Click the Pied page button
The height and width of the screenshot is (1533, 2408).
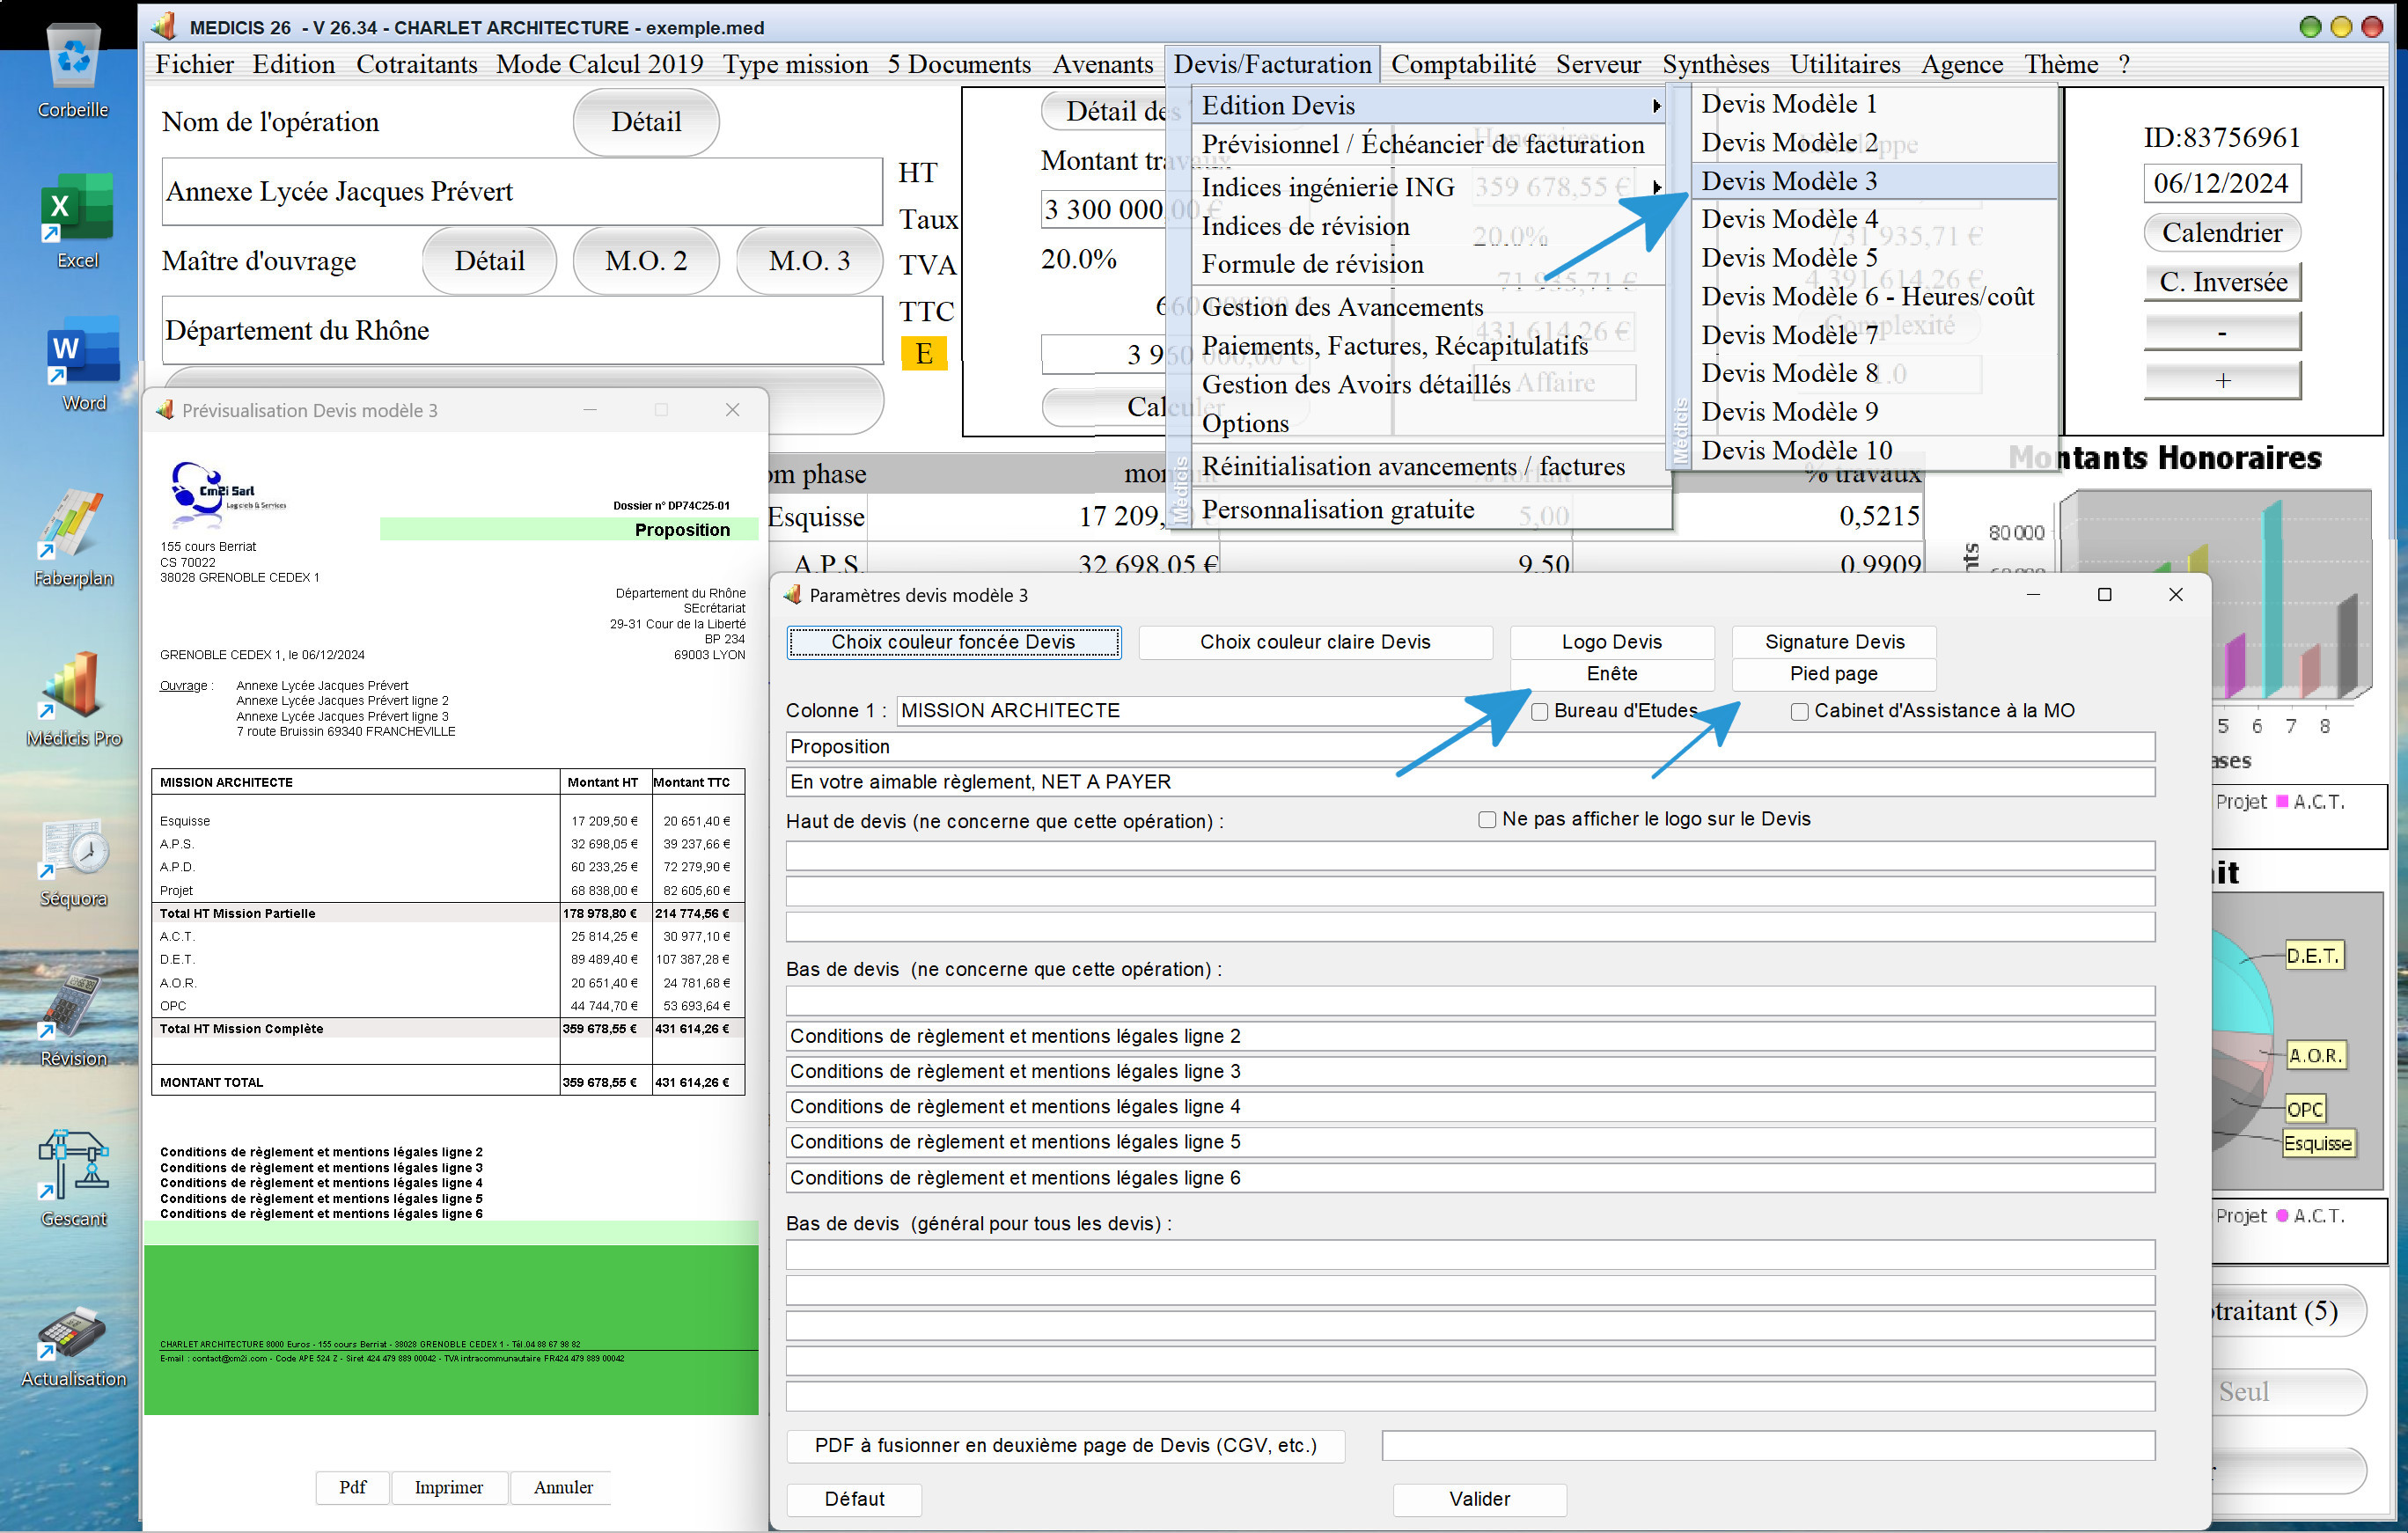coord(1834,674)
